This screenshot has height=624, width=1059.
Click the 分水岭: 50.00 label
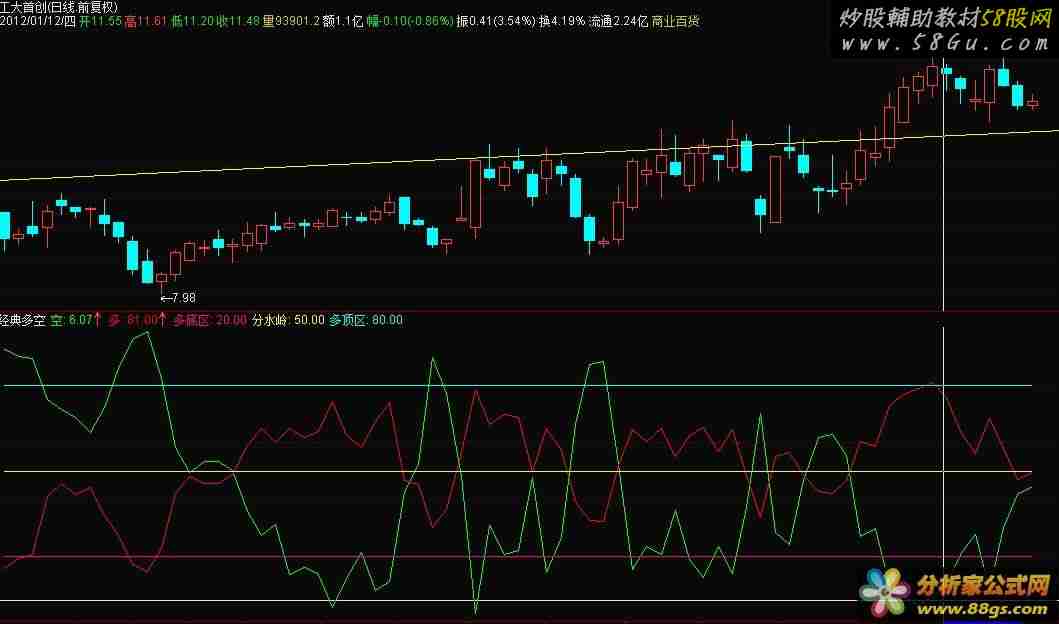coord(288,320)
